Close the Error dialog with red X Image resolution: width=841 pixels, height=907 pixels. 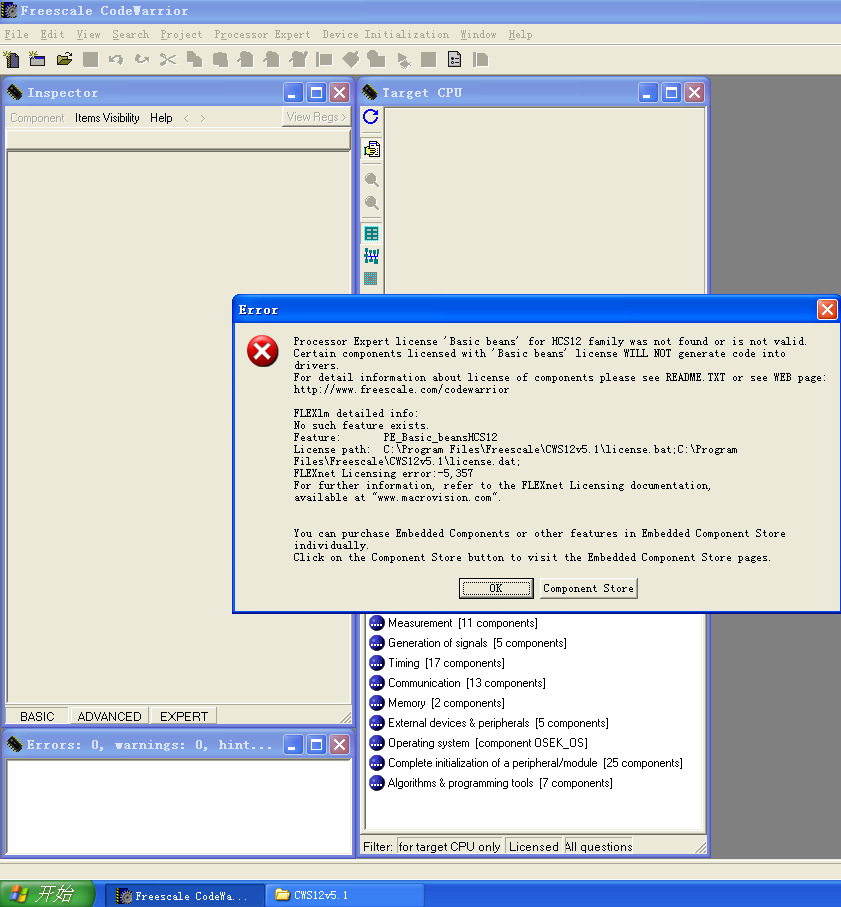(827, 310)
